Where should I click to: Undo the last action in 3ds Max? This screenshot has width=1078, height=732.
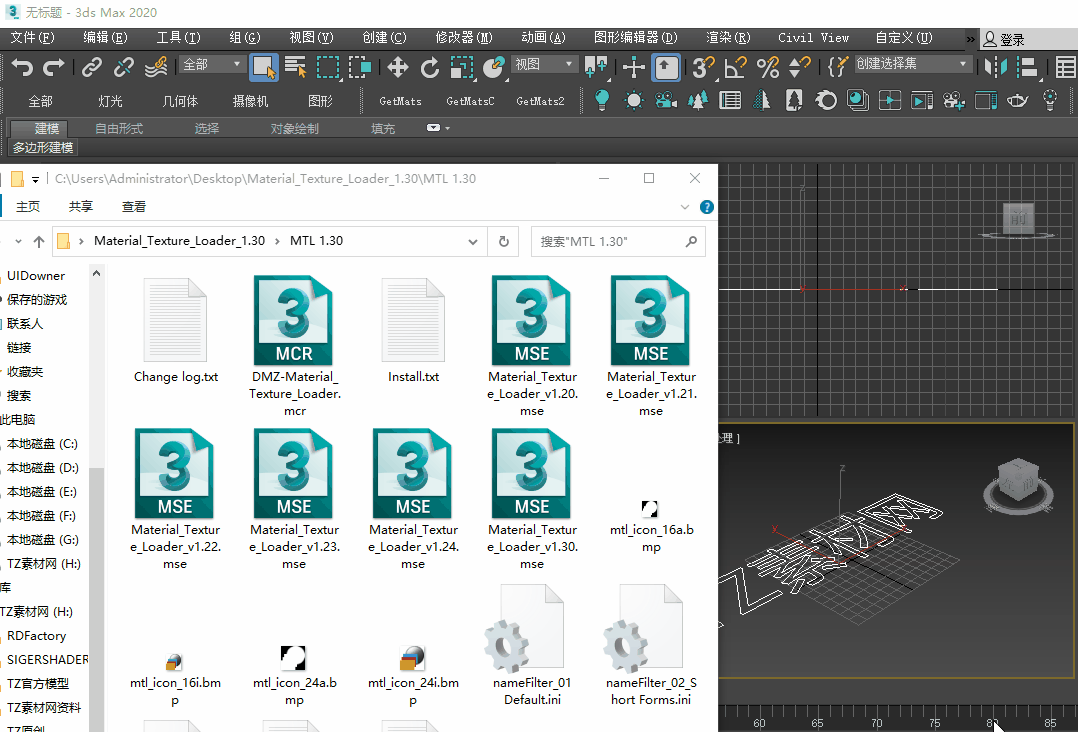[x=22, y=67]
